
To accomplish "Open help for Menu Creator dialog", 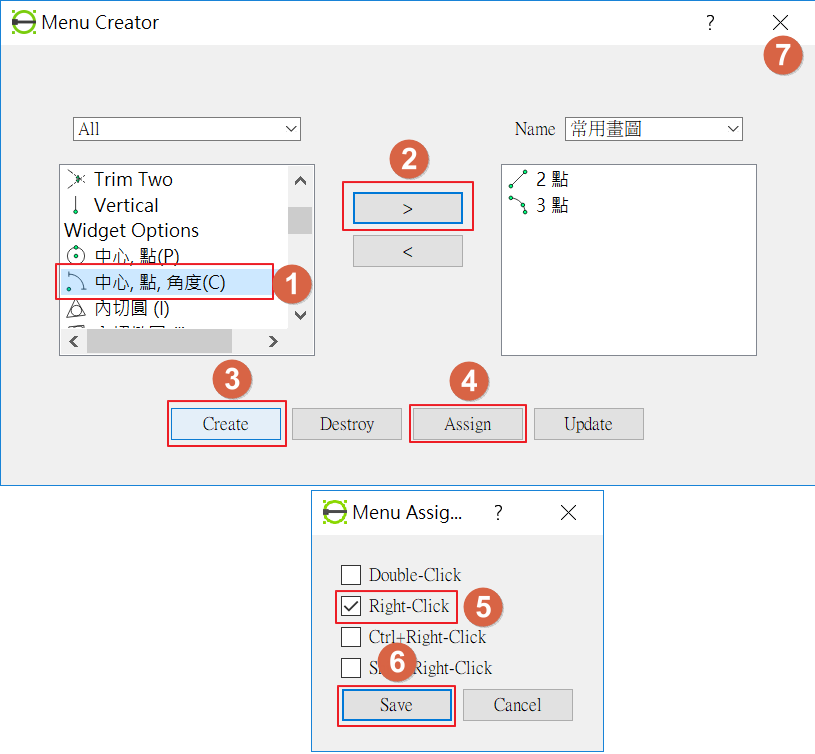I will point(710,22).
